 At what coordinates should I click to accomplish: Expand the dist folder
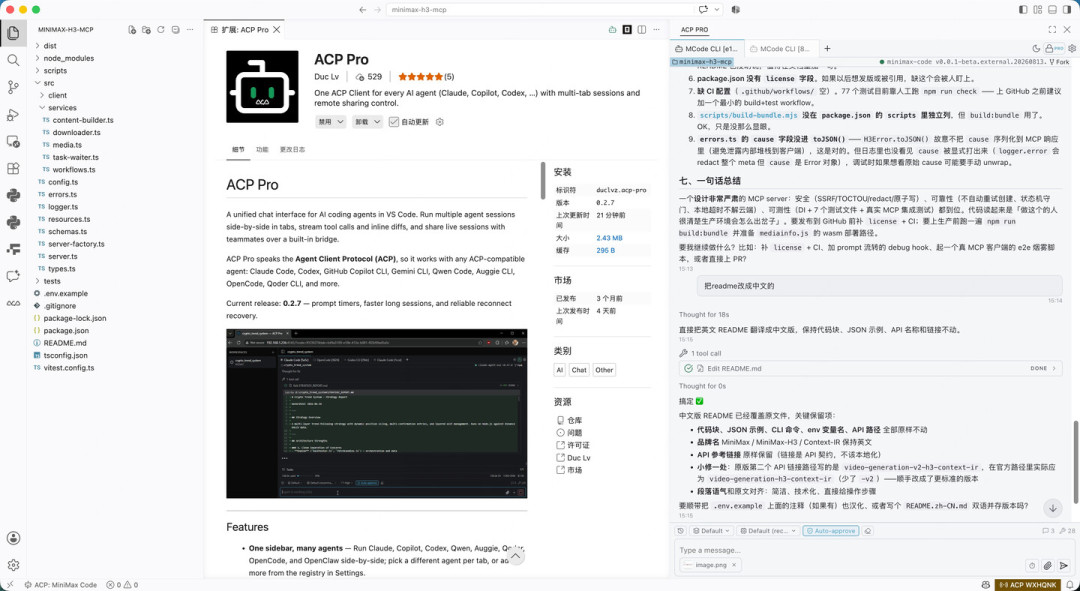click(50, 46)
